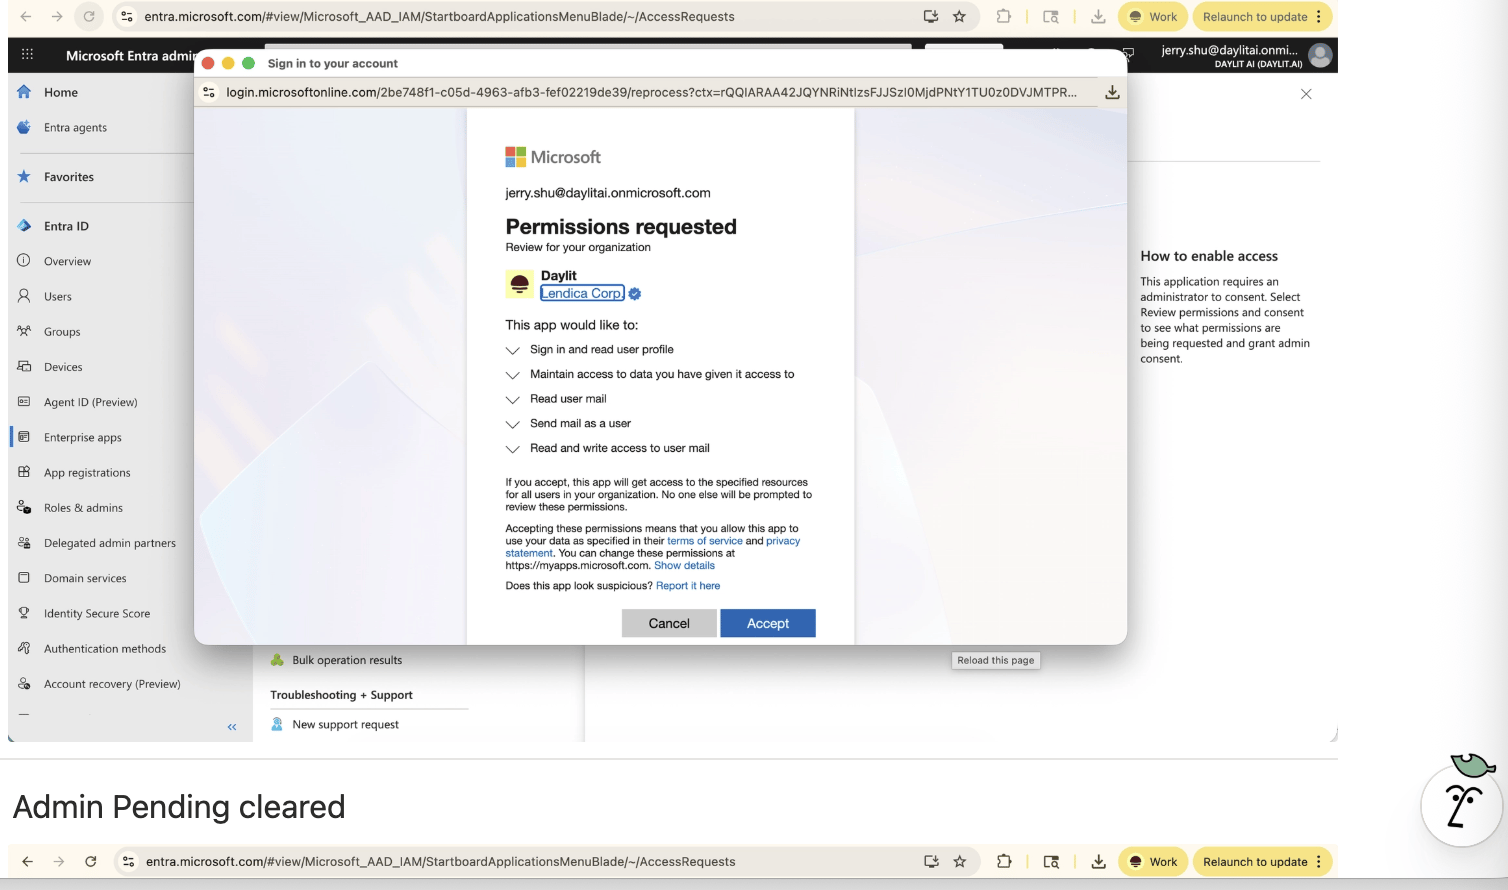Click the Reload this page tooltip button

pos(996,660)
